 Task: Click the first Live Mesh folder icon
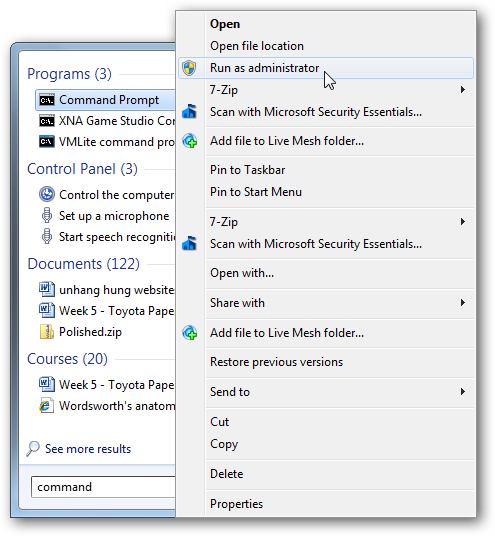(190, 141)
